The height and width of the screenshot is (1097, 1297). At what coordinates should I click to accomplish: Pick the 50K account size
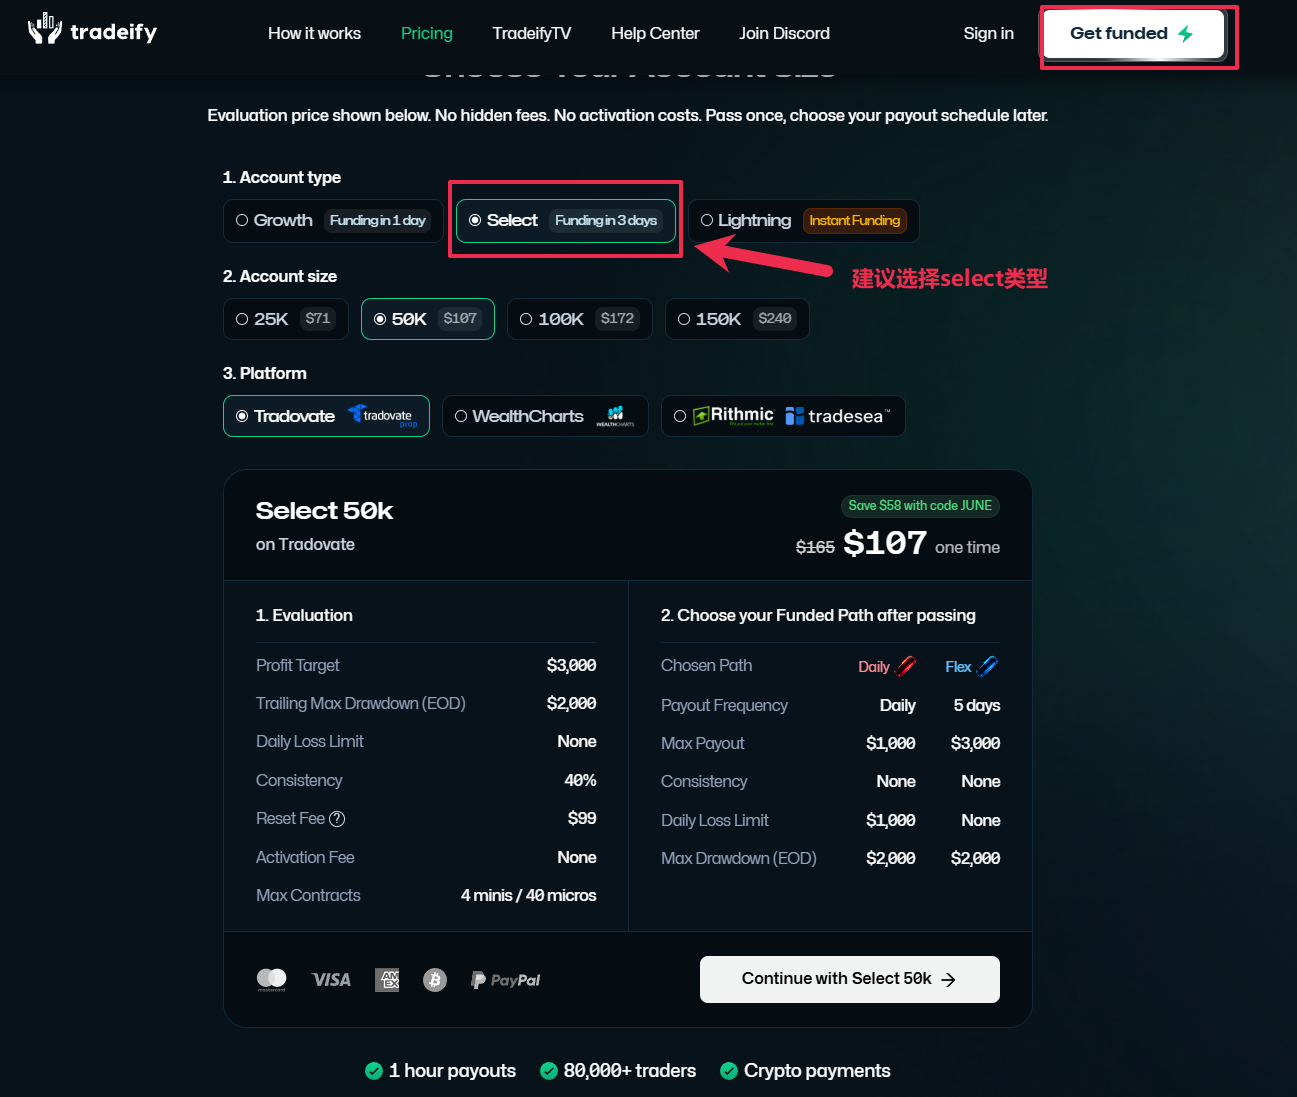coord(428,319)
